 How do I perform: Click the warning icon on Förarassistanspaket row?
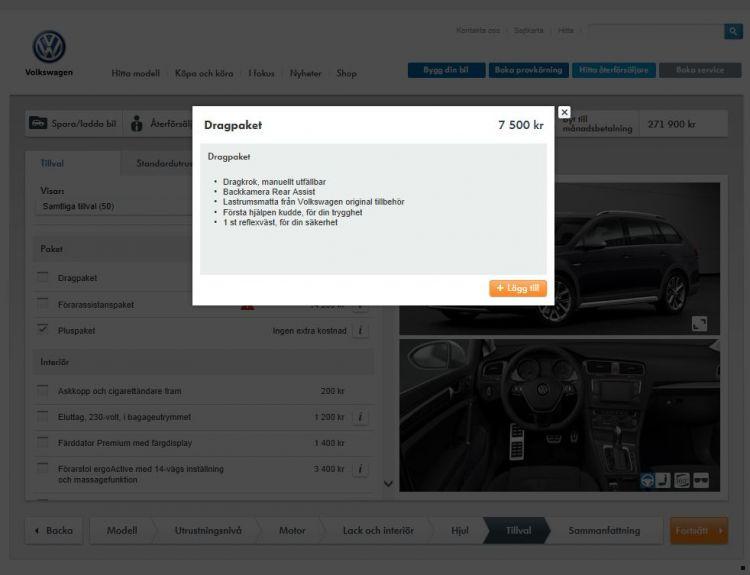pos(247,307)
